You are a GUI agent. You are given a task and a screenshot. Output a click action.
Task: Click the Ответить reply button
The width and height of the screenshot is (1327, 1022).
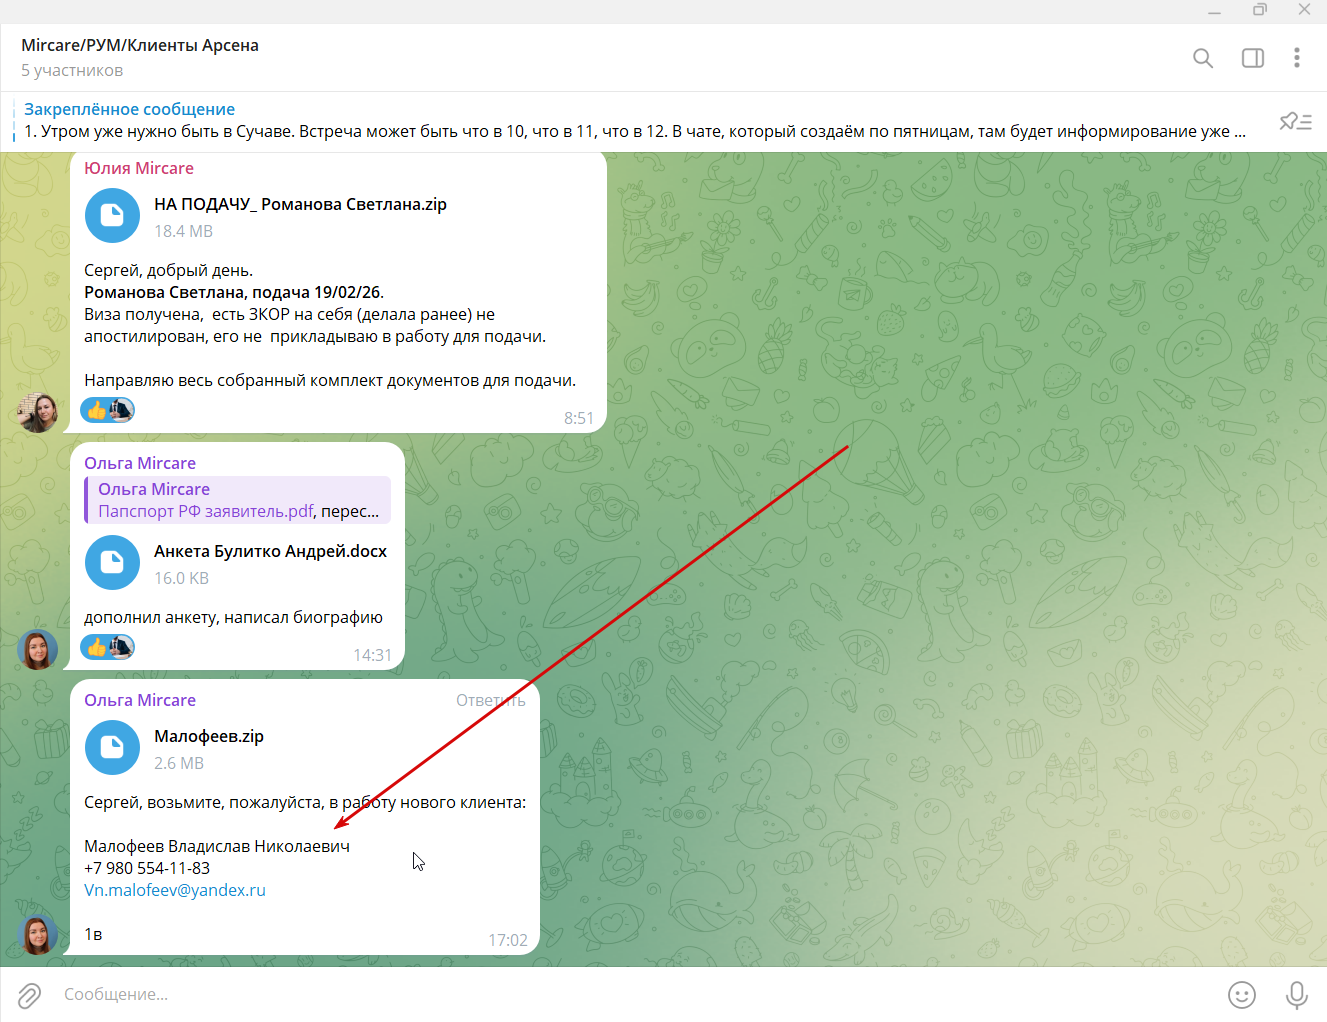490,700
